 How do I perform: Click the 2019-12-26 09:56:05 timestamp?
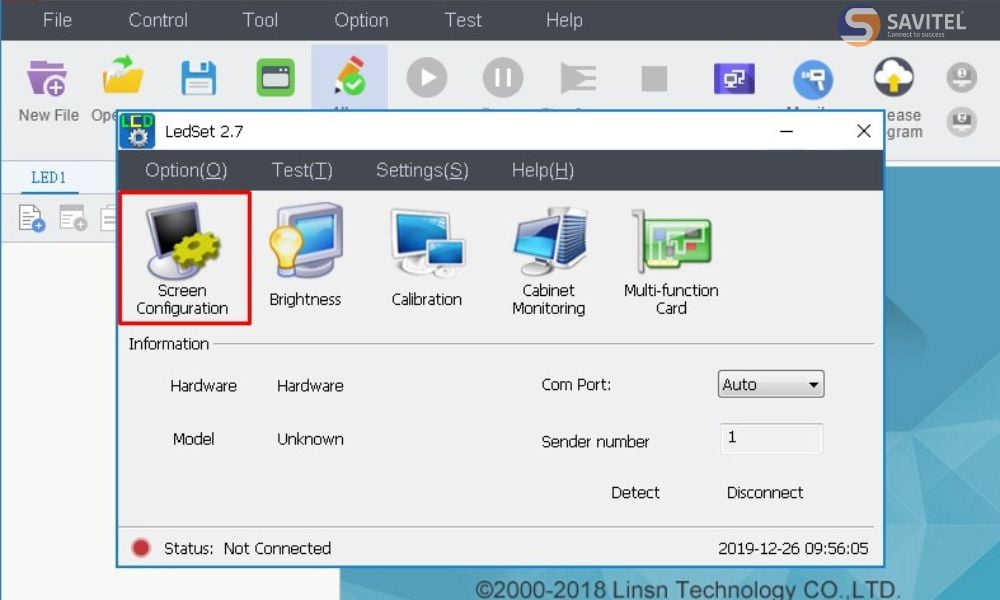click(793, 548)
